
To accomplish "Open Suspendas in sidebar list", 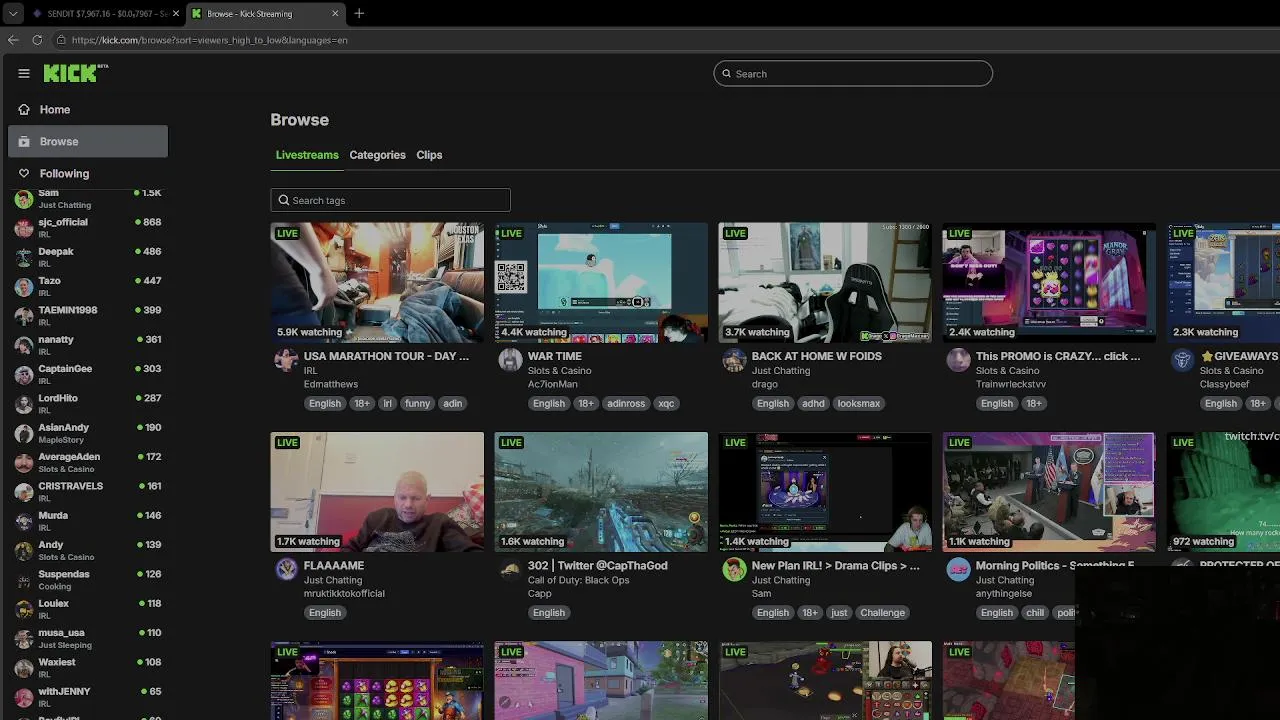I will tap(88, 580).
